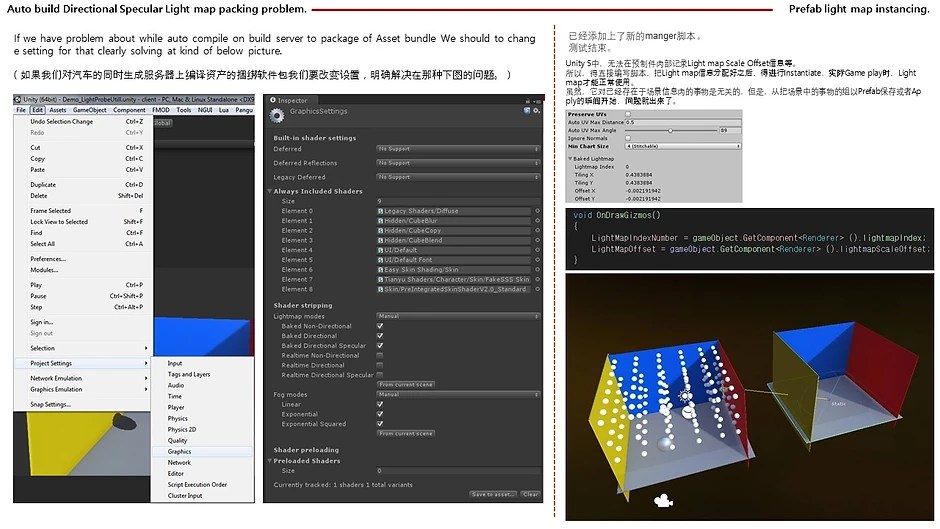This screenshot has height=529, width=940.
Task: Click shader icon in Element 6 field
Action: pos(381,270)
